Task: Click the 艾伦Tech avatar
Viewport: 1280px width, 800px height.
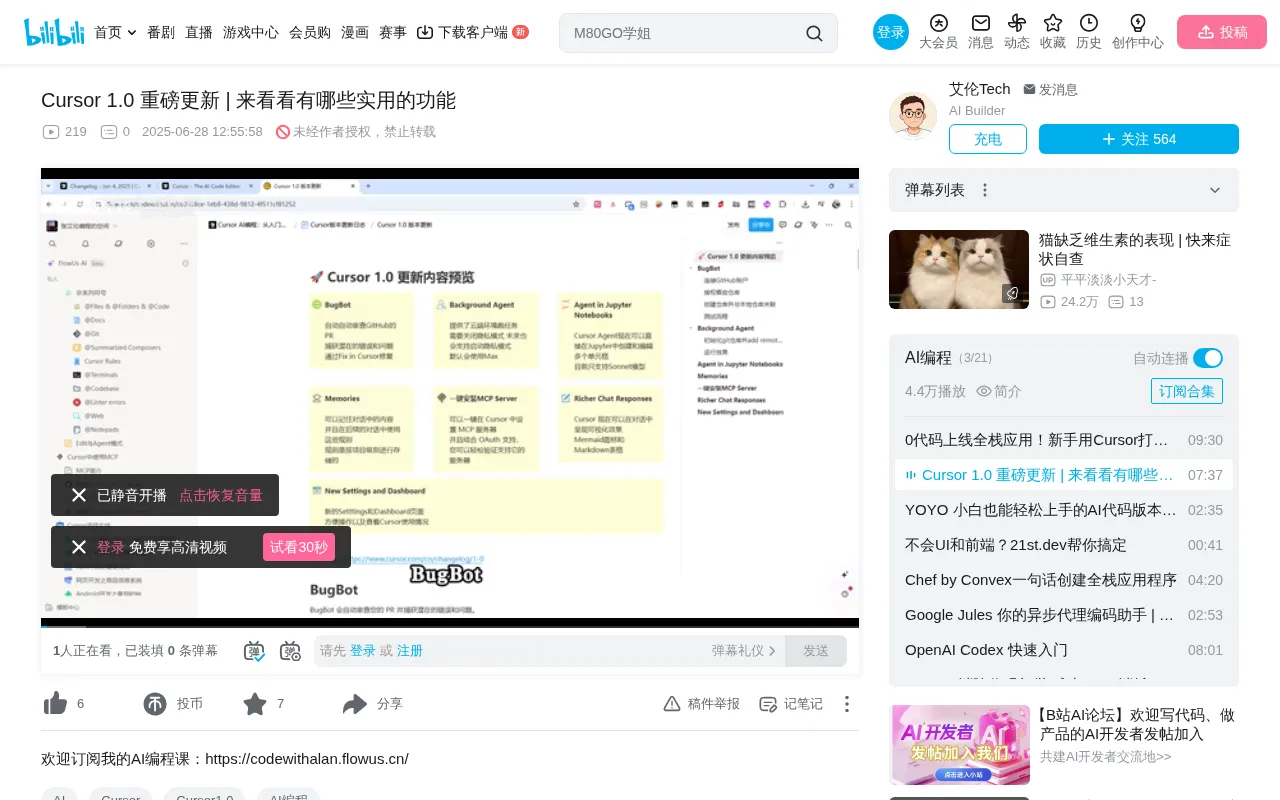Action: (x=913, y=116)
